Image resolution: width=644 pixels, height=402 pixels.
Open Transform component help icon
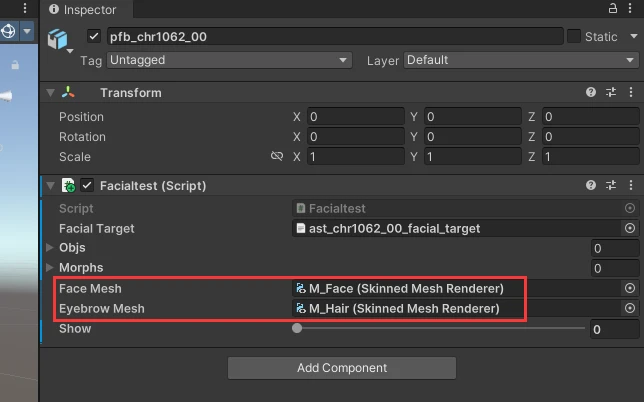591,92
